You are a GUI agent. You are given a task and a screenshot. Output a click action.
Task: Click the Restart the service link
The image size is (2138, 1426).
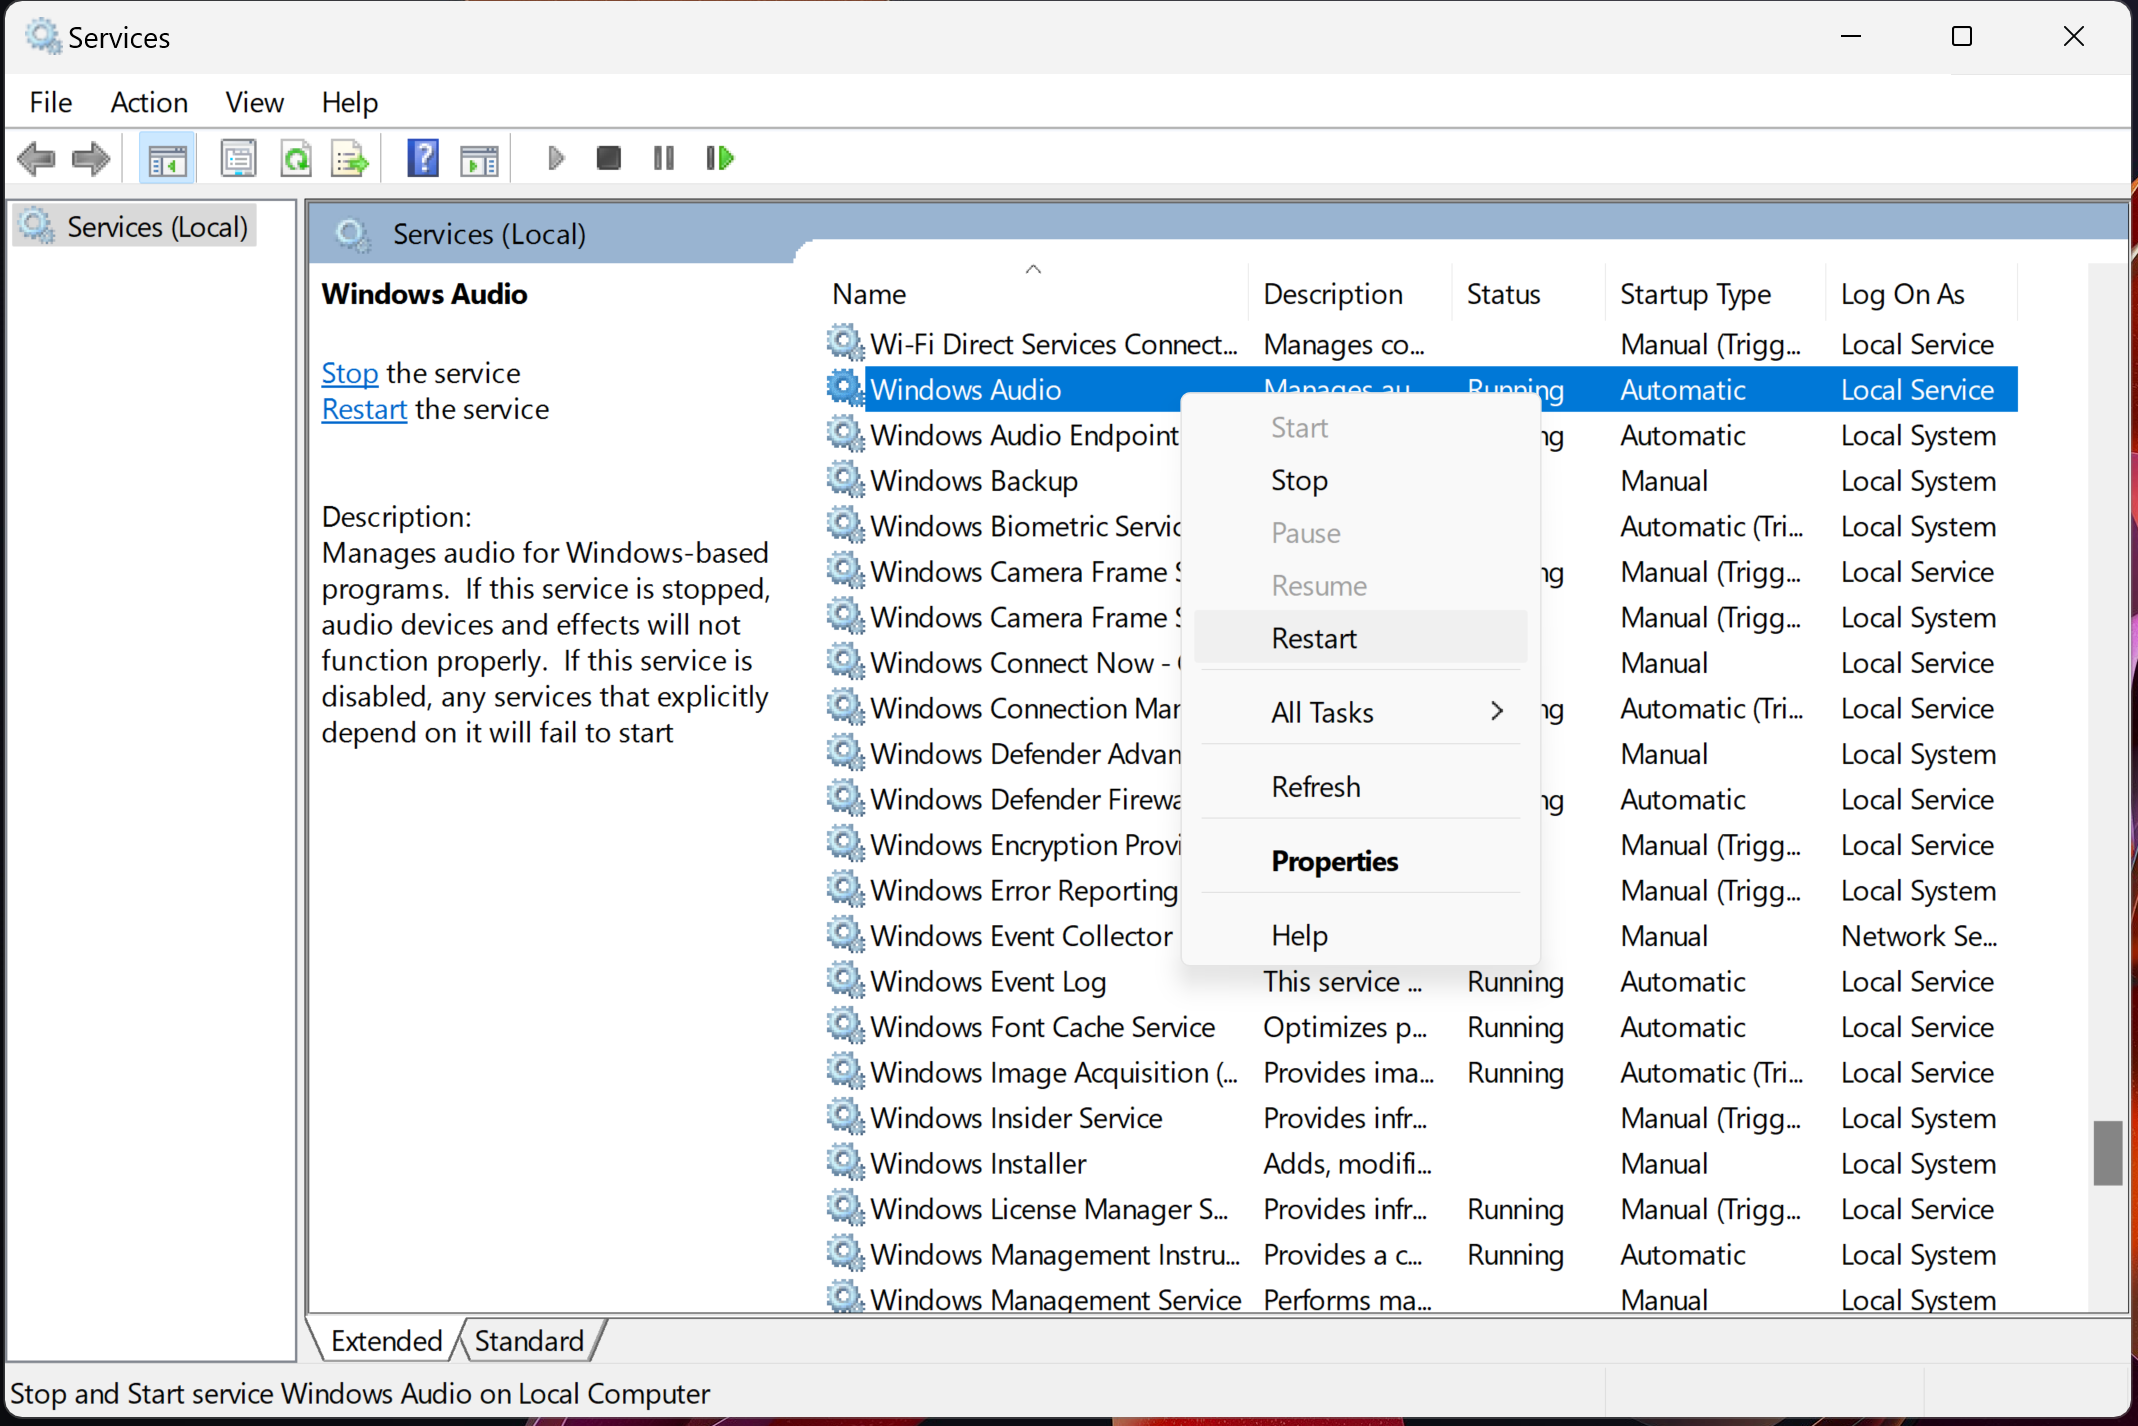point(364,409)
